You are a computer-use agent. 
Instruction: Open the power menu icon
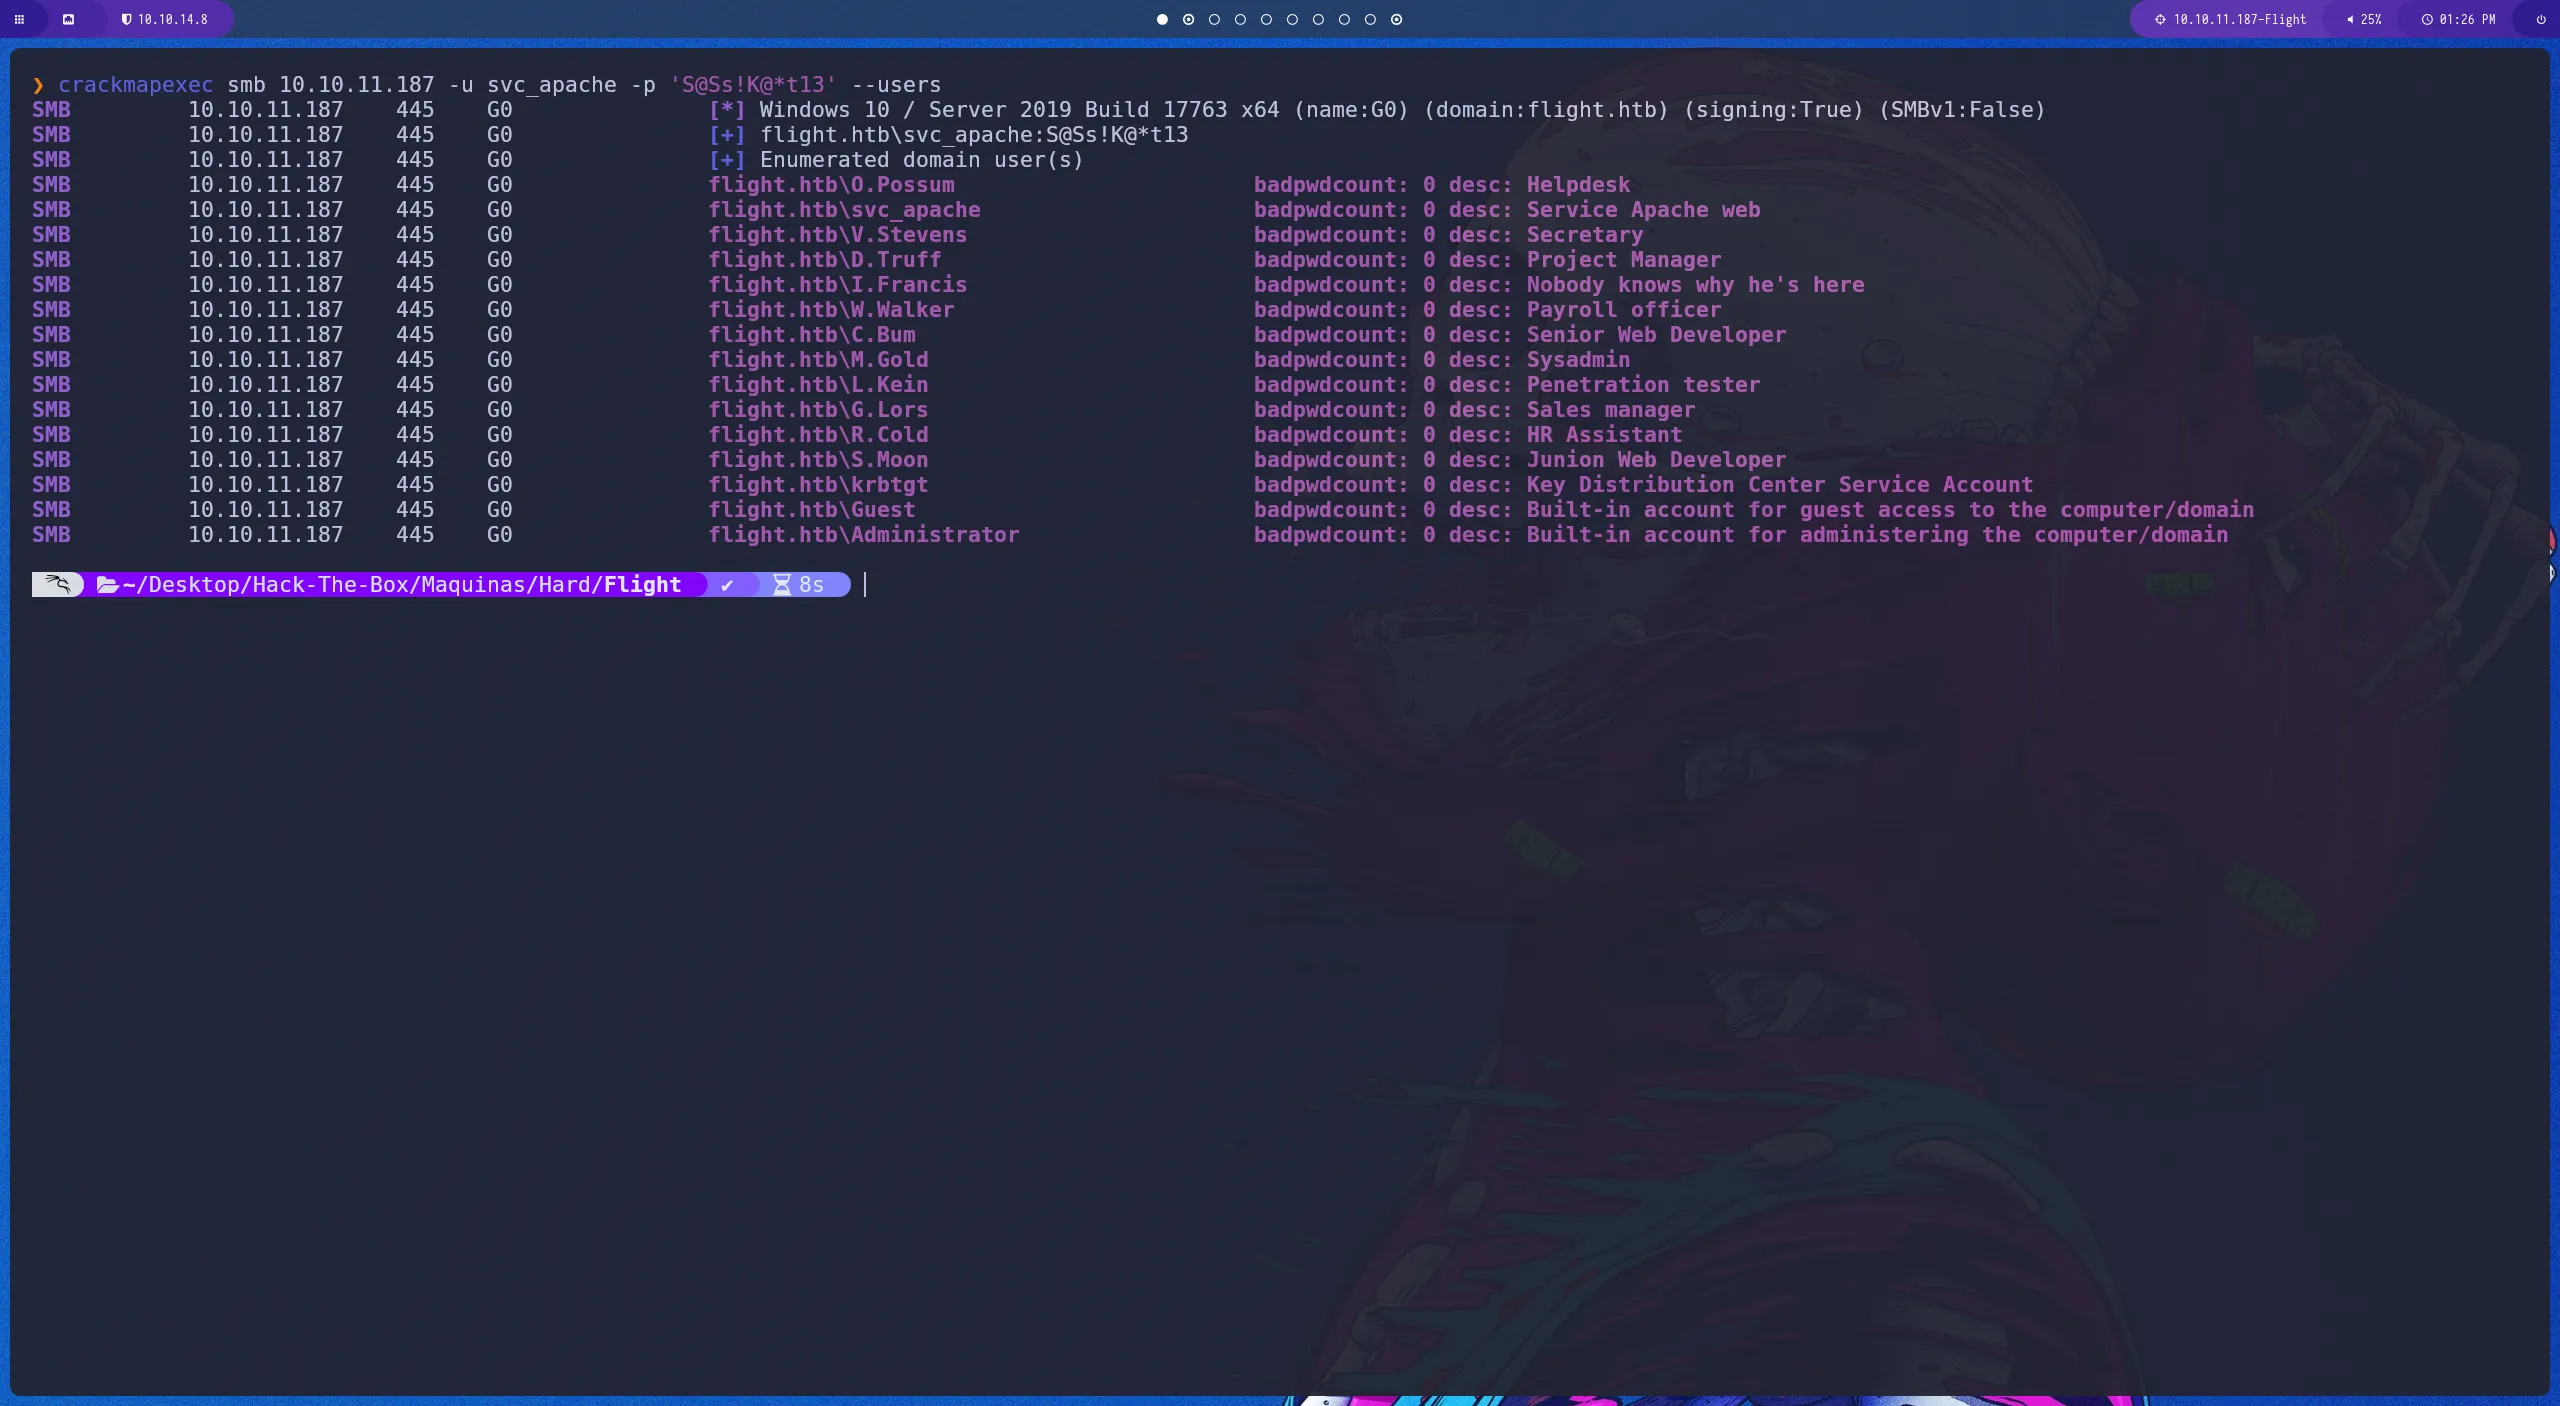coord(2541,19)
